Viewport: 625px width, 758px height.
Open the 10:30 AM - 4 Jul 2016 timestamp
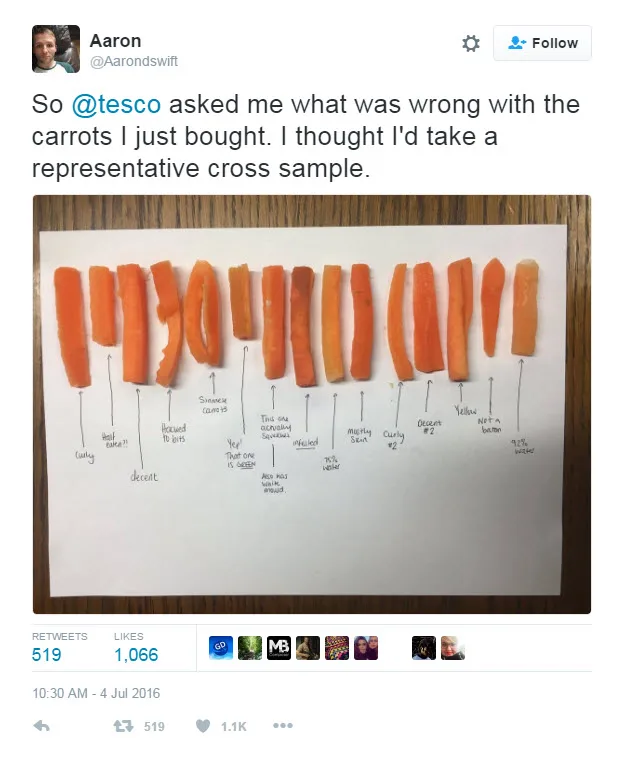point(96,693)
